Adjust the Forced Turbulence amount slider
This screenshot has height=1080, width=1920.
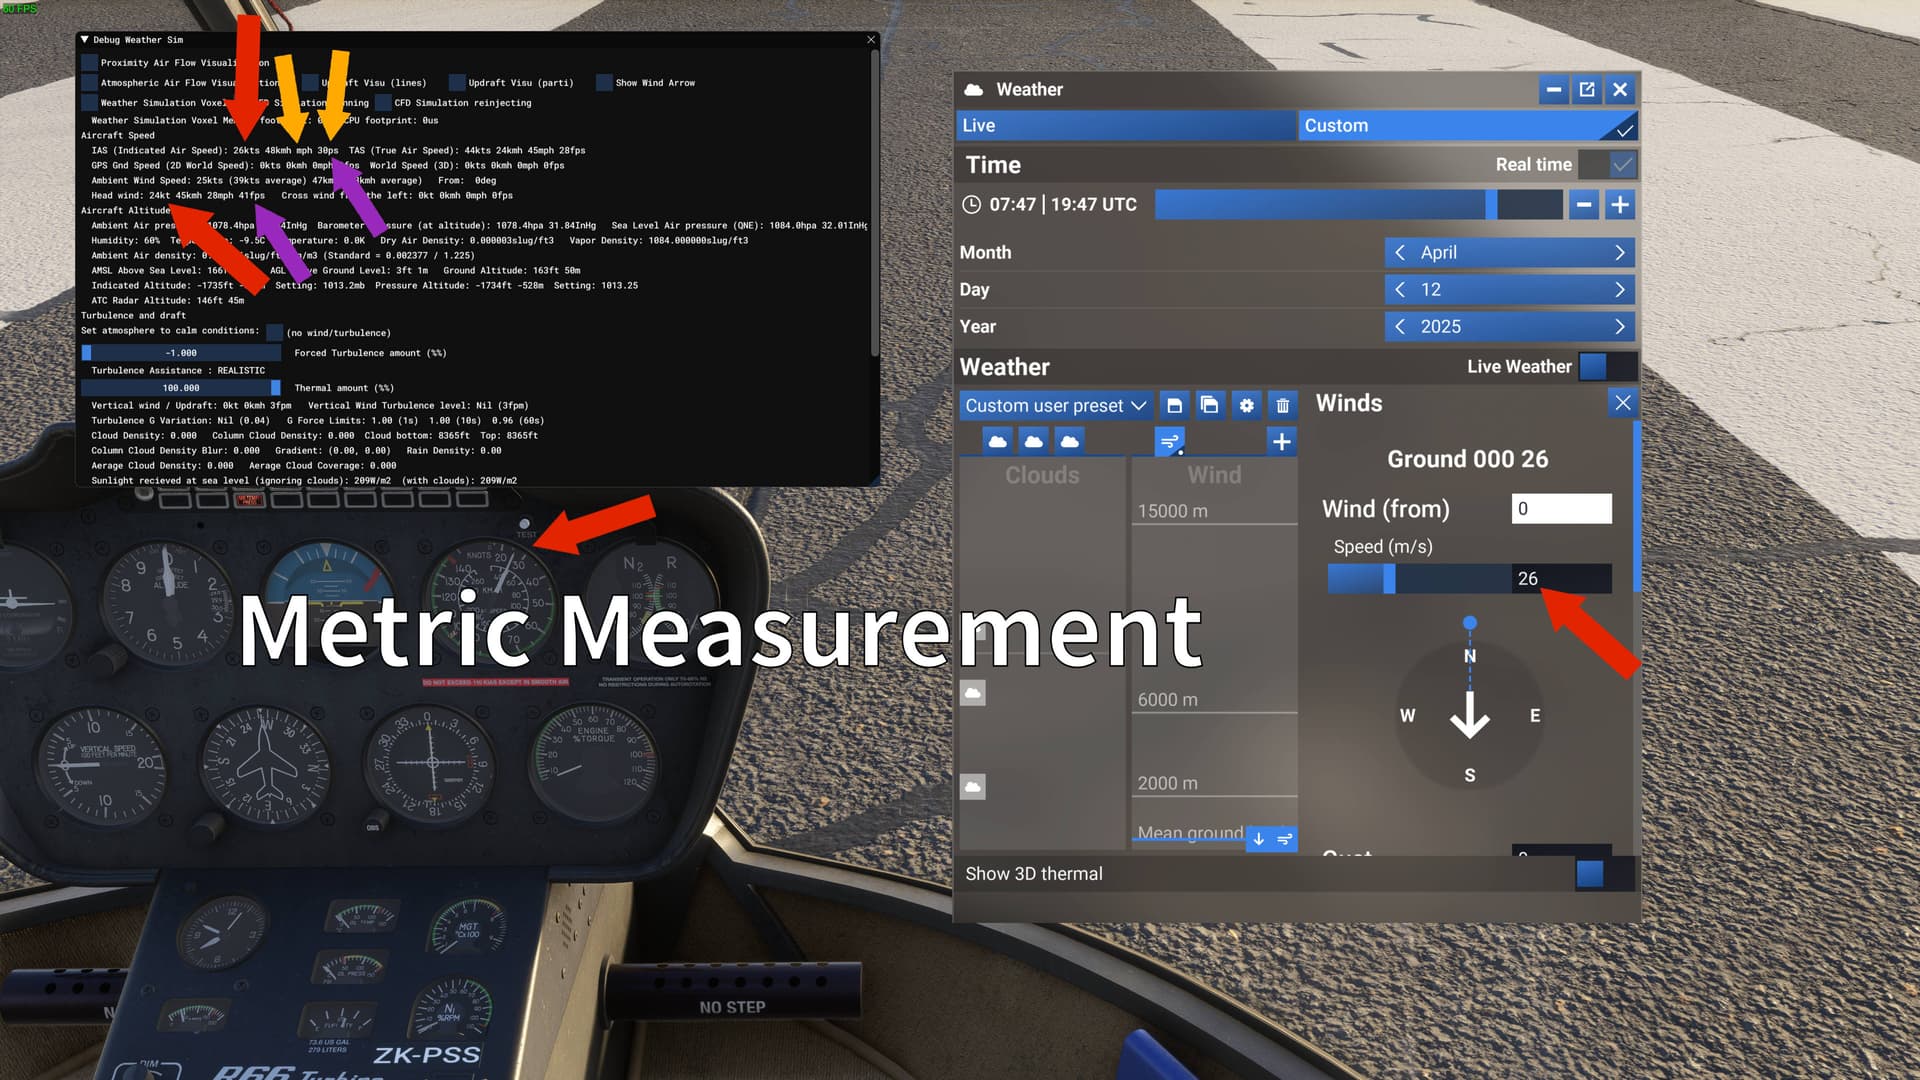[x=181, y=353]
